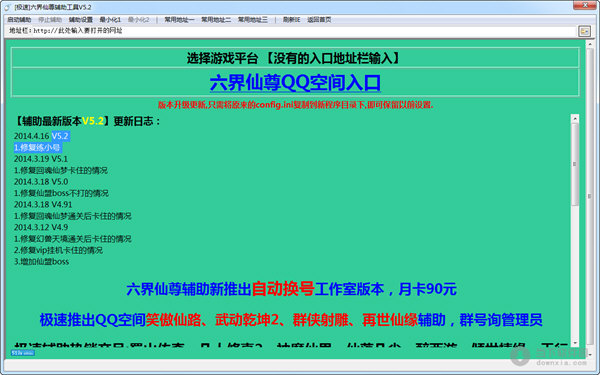Click the line 3.增加仙盟boss
The height and width of the screenshot is (375, 600).
(x=41, y=262)
